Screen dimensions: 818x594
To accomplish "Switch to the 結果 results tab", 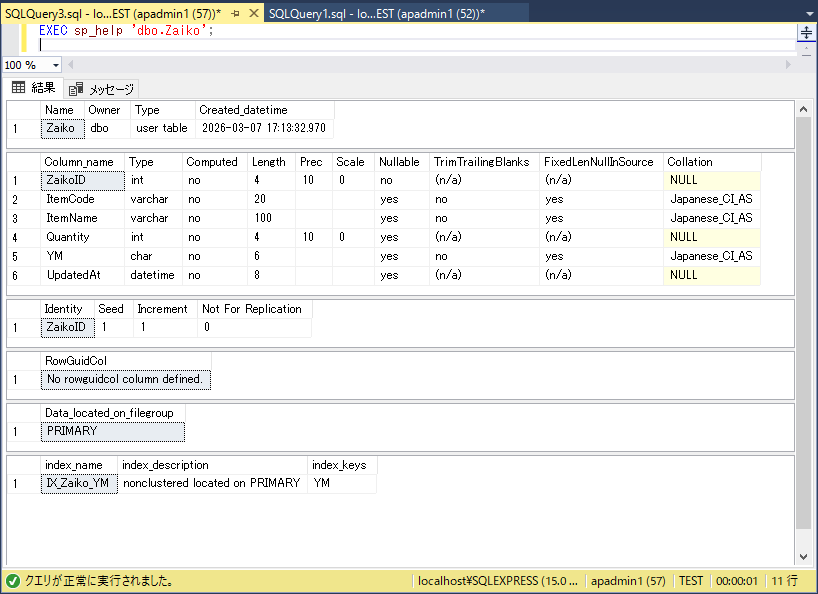I will click(33, 88).
